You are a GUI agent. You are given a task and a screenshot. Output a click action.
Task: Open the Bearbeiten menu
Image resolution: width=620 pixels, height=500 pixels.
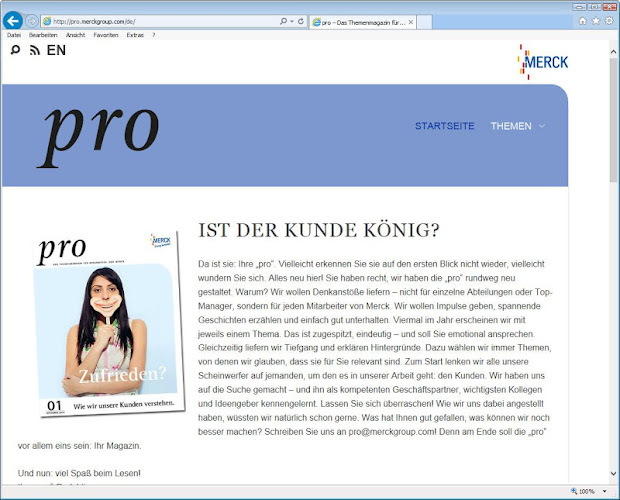(x=43, y=35)
